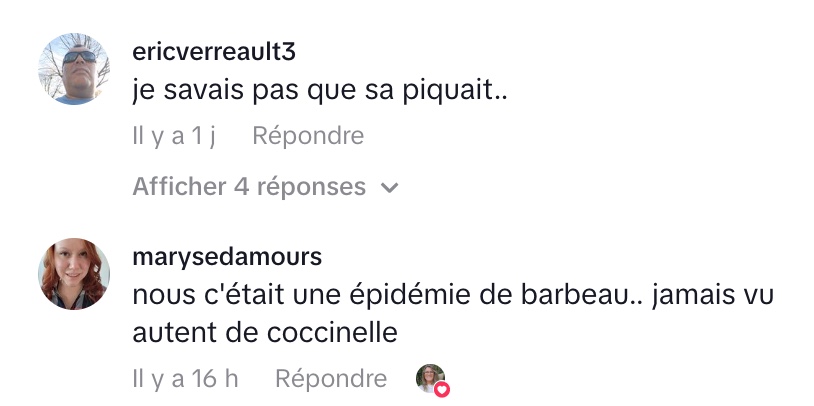Expand the chevron beside 'Afficher 4 réponses'
The image size is (814, 406).
(x=389, y=188)
